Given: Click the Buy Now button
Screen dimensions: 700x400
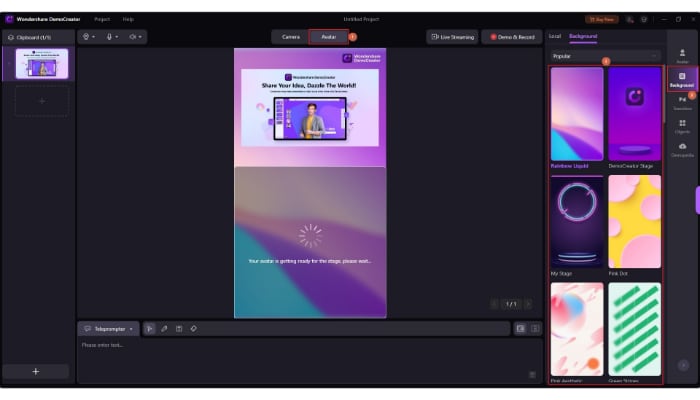Looking at the screenshot, I should coord(602,19).
